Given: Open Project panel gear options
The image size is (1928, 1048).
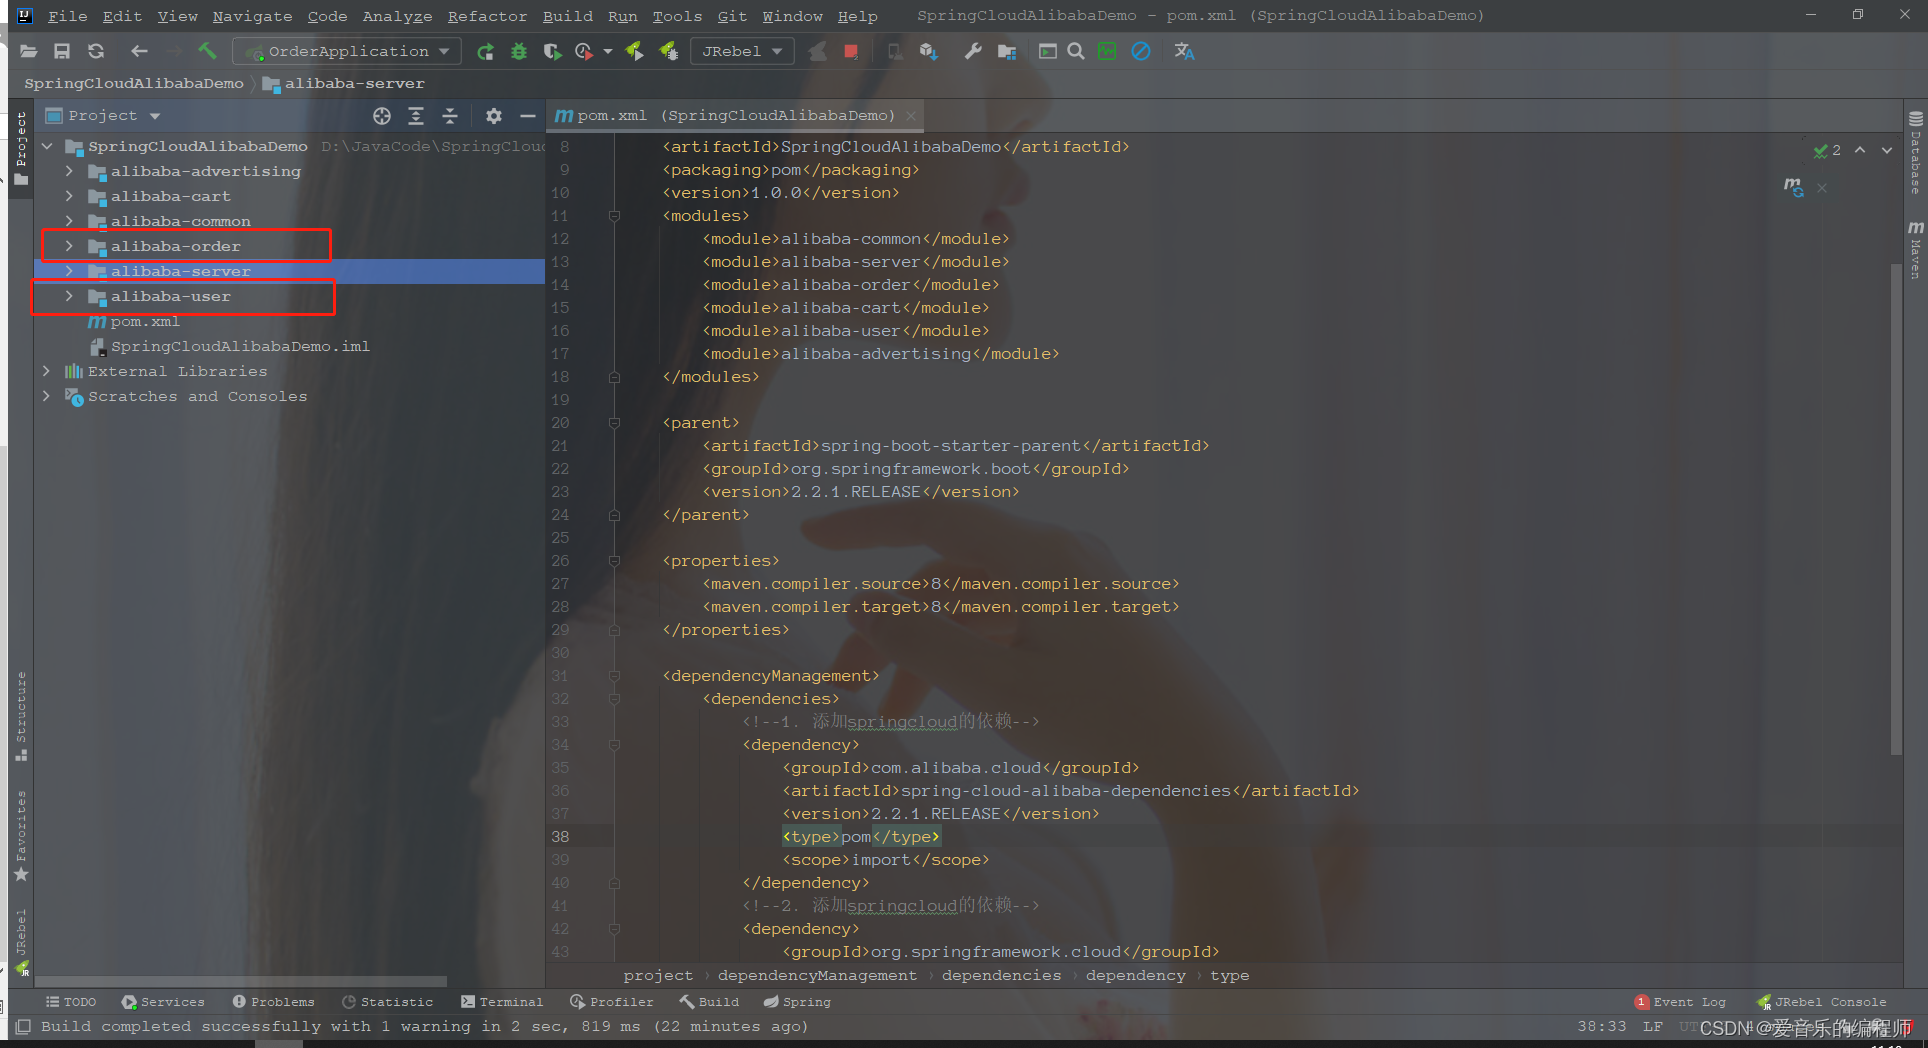Looking at the screenshot, I should point(494,116).
